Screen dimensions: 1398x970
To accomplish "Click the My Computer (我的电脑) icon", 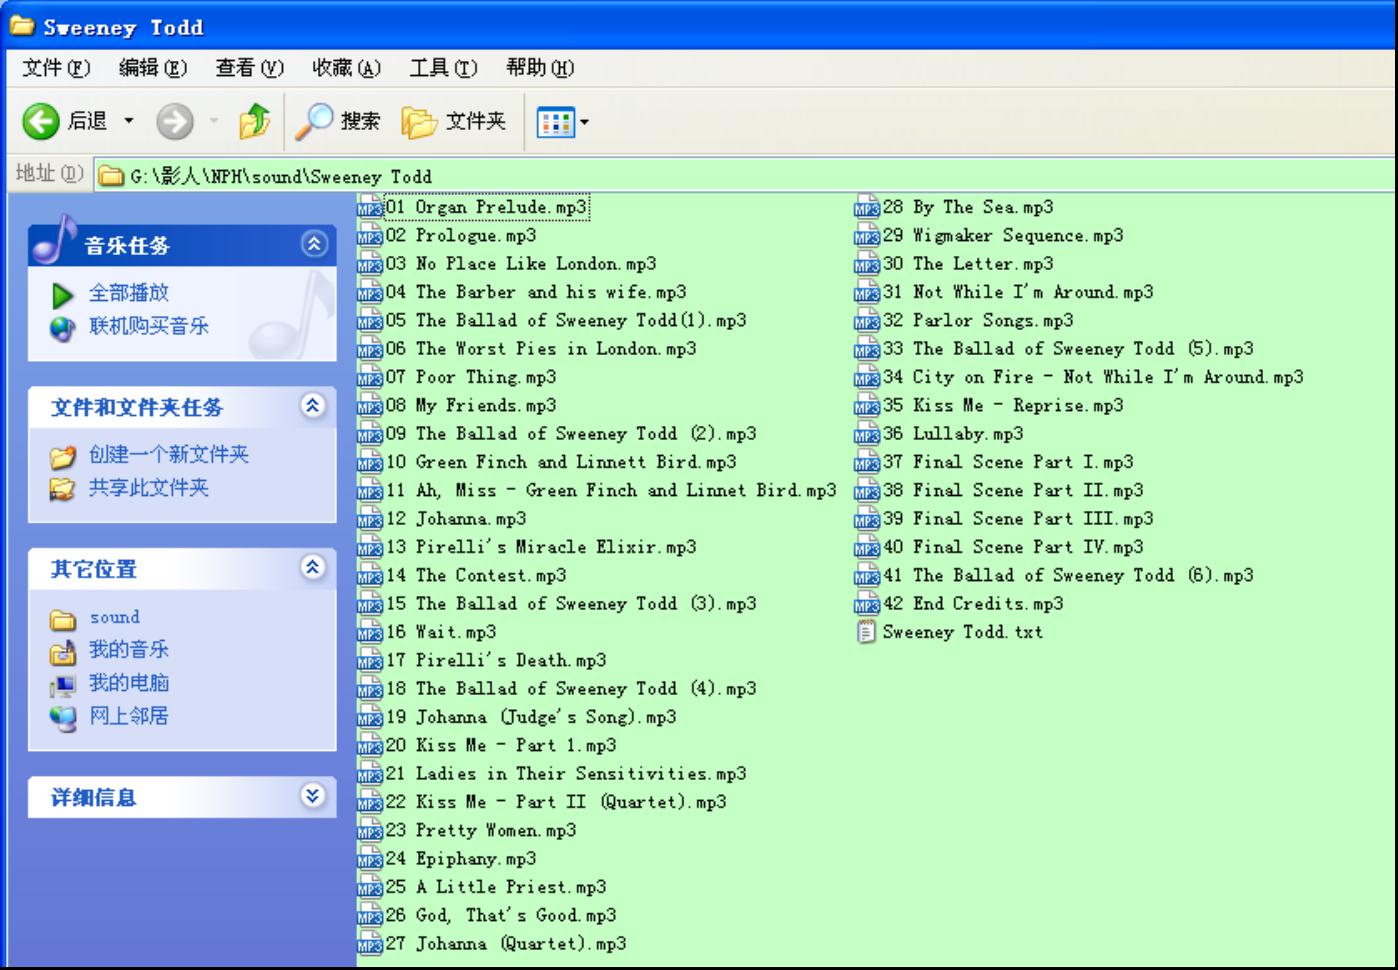I will [x=63, y=685].
